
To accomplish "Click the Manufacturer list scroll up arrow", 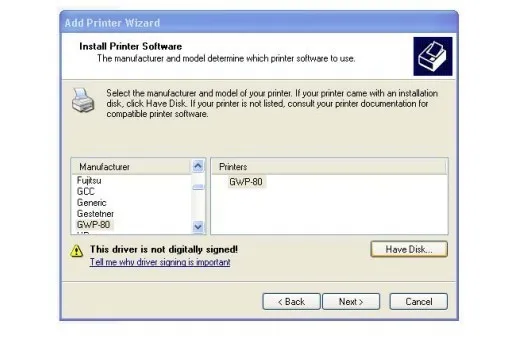I will click(198, 166).
